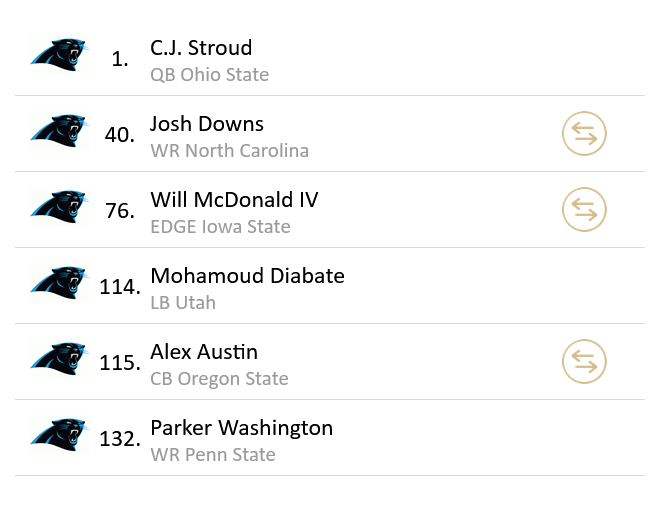Viewport: 664px width, 507px height.
Task: Click the trade icon beside Josh Downs
Action: [585, 134]
